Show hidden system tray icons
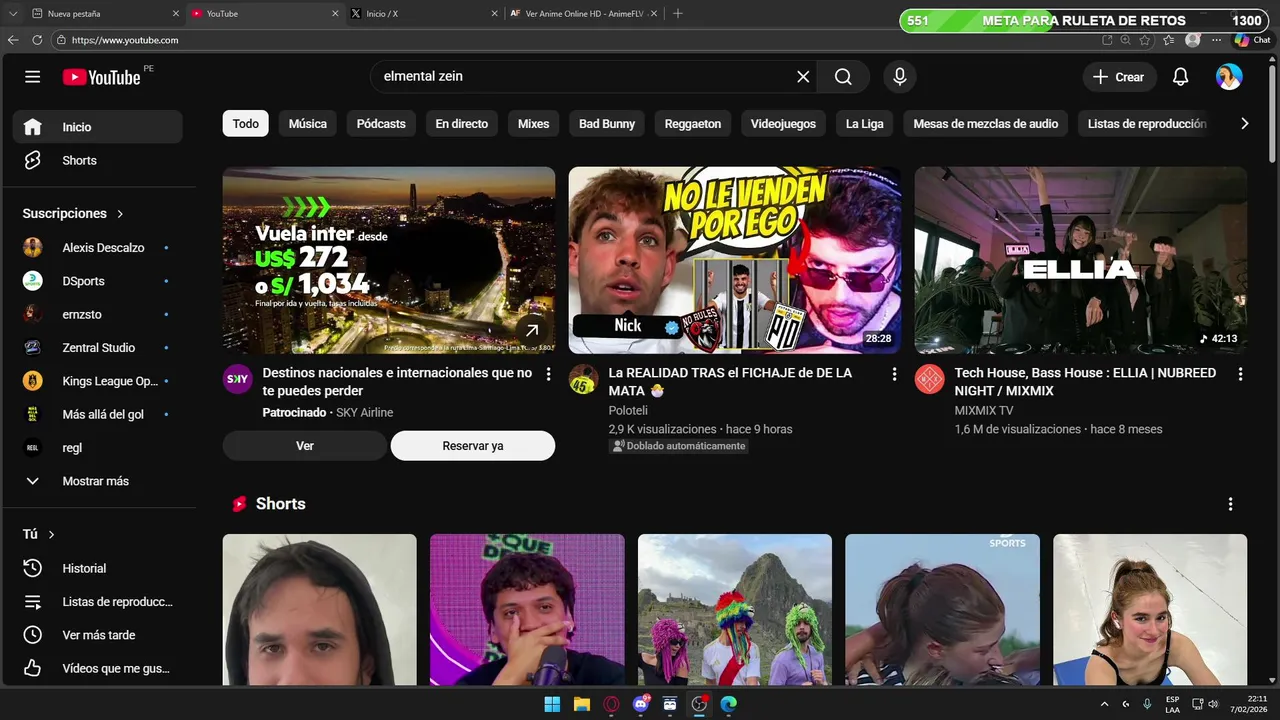The height and width of the screenshot is (720, 1280). tap(1104, 704)
